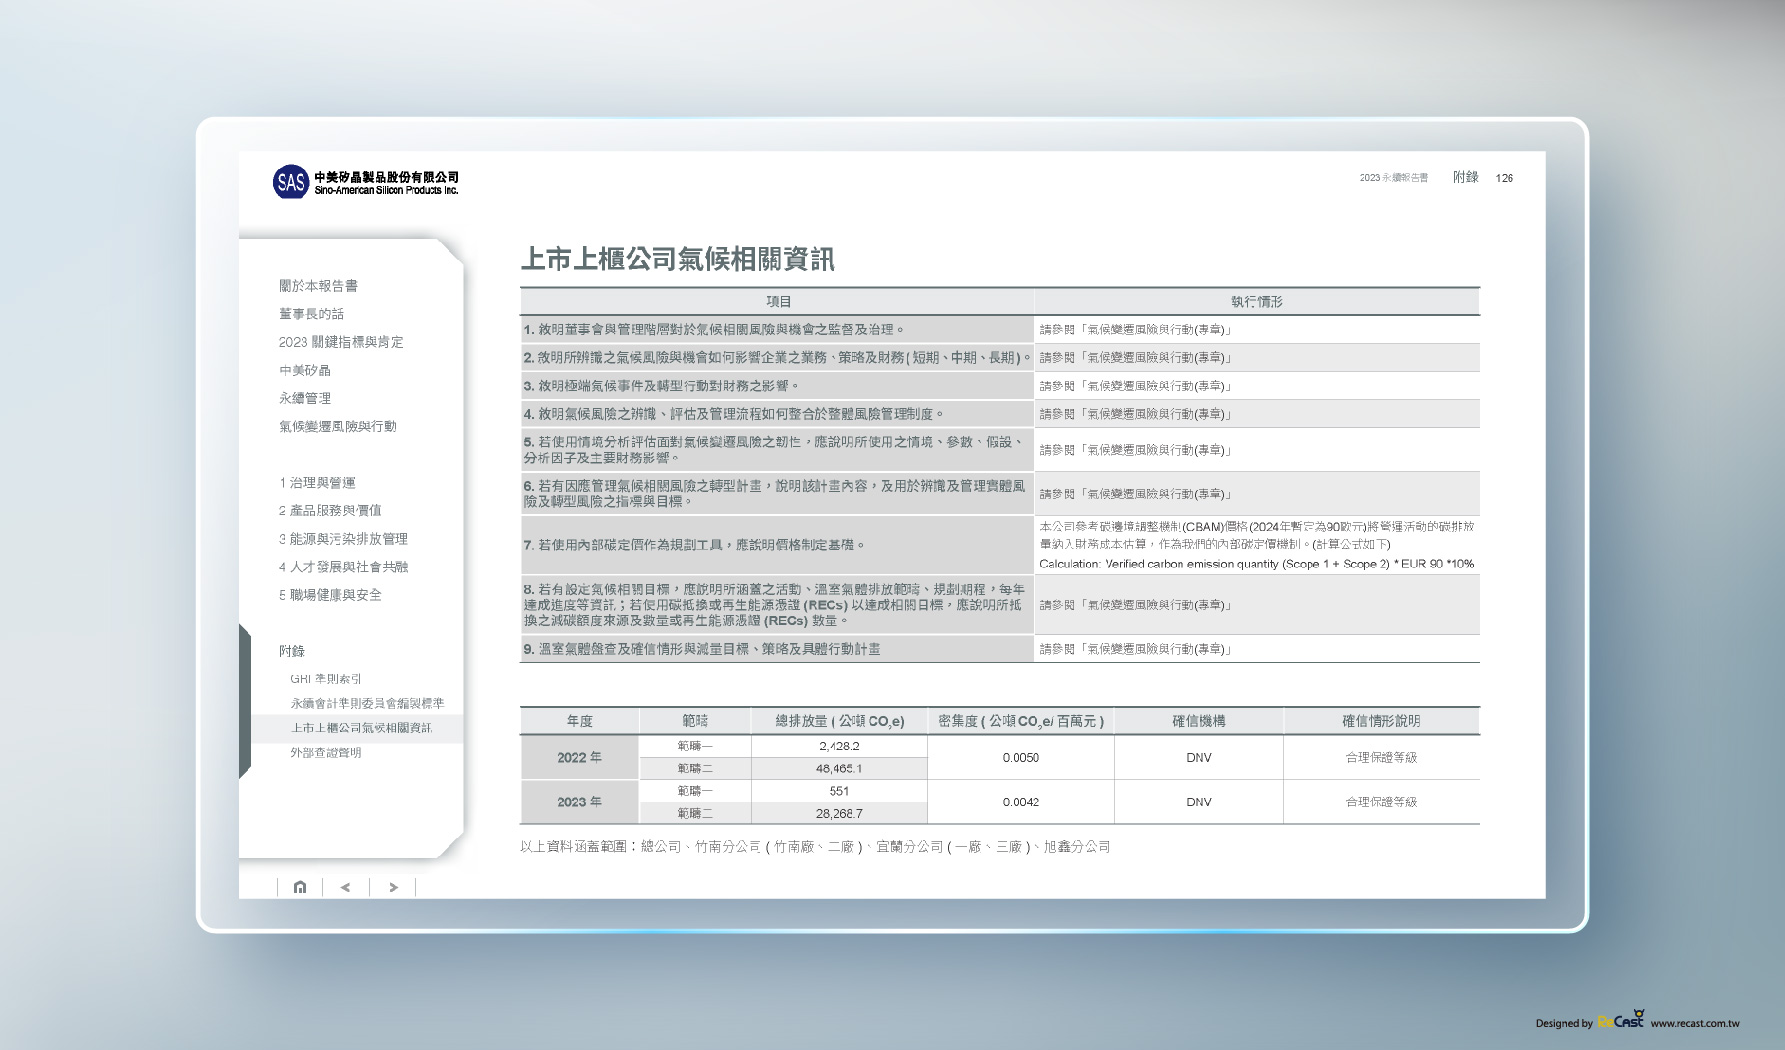The width and height of the screenshot is (1785, 1050).
Task: Click page number 126 in header
Action: 1504,178
